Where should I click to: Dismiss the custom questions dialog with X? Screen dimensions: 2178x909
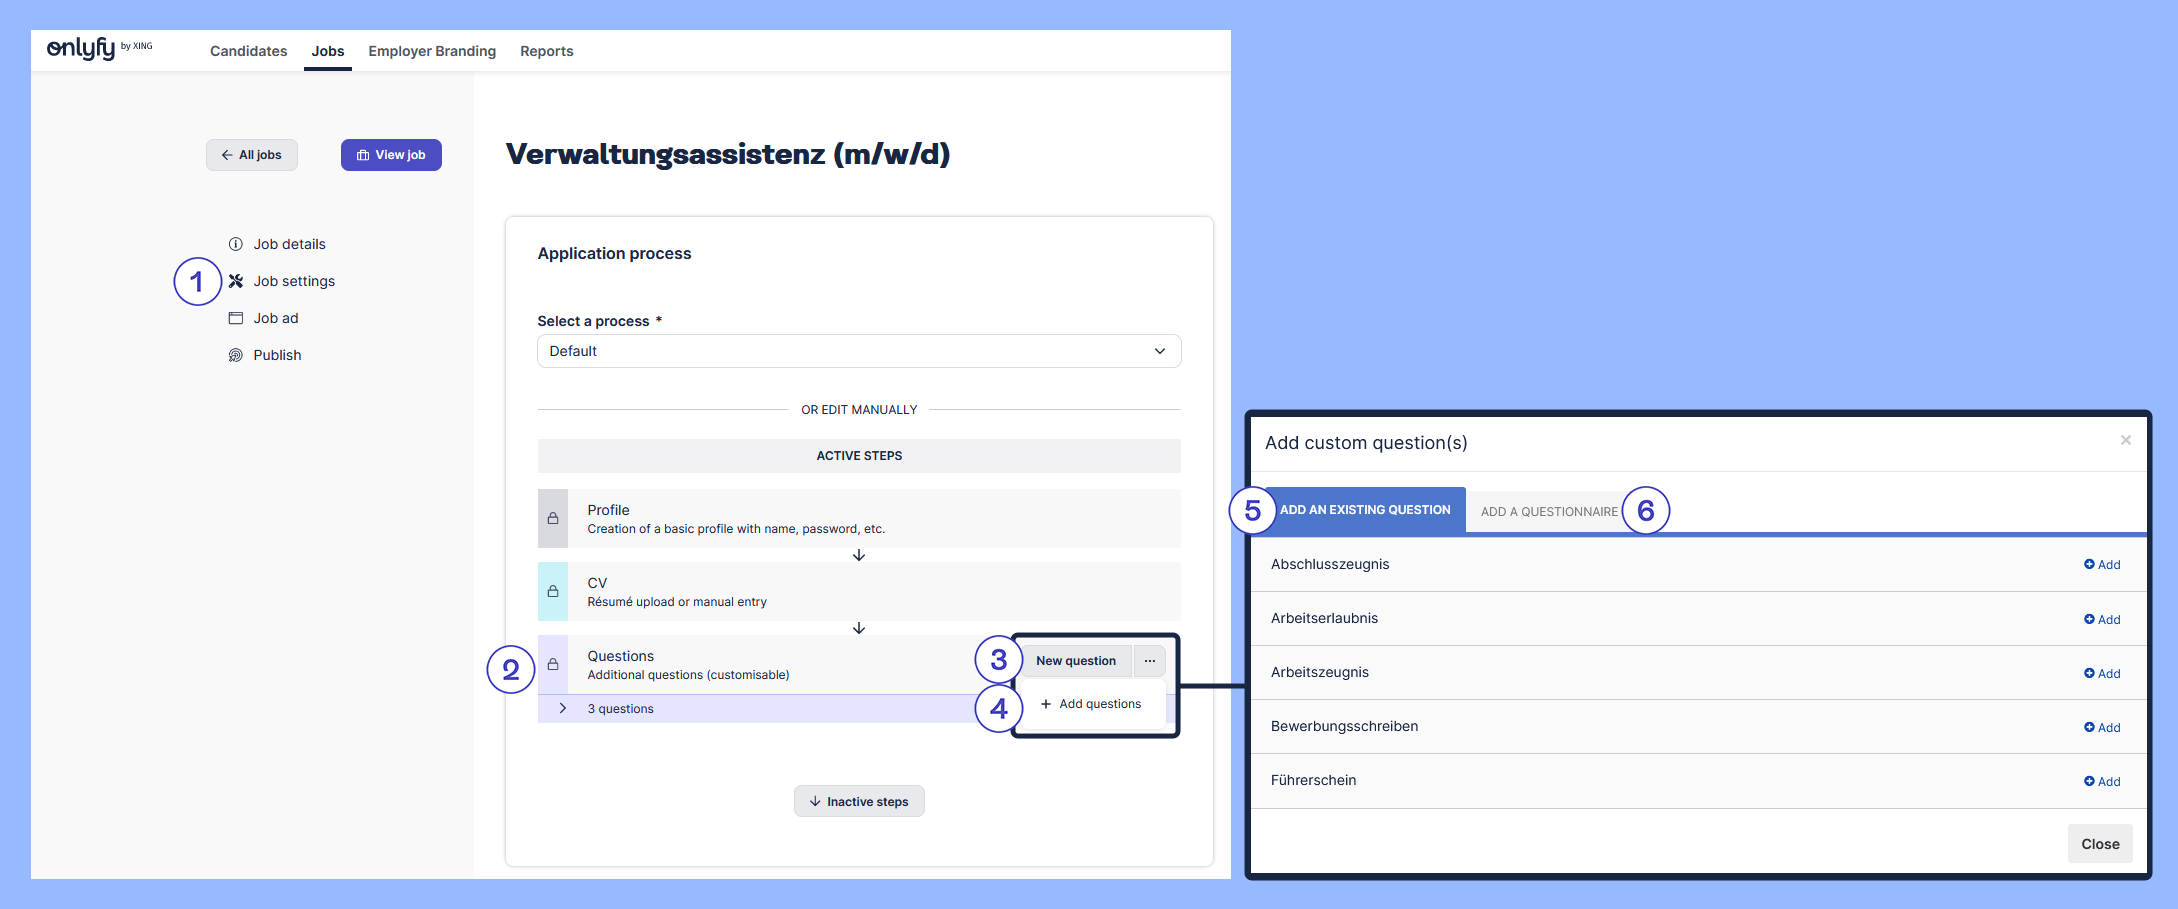[x=2125, y=440]
